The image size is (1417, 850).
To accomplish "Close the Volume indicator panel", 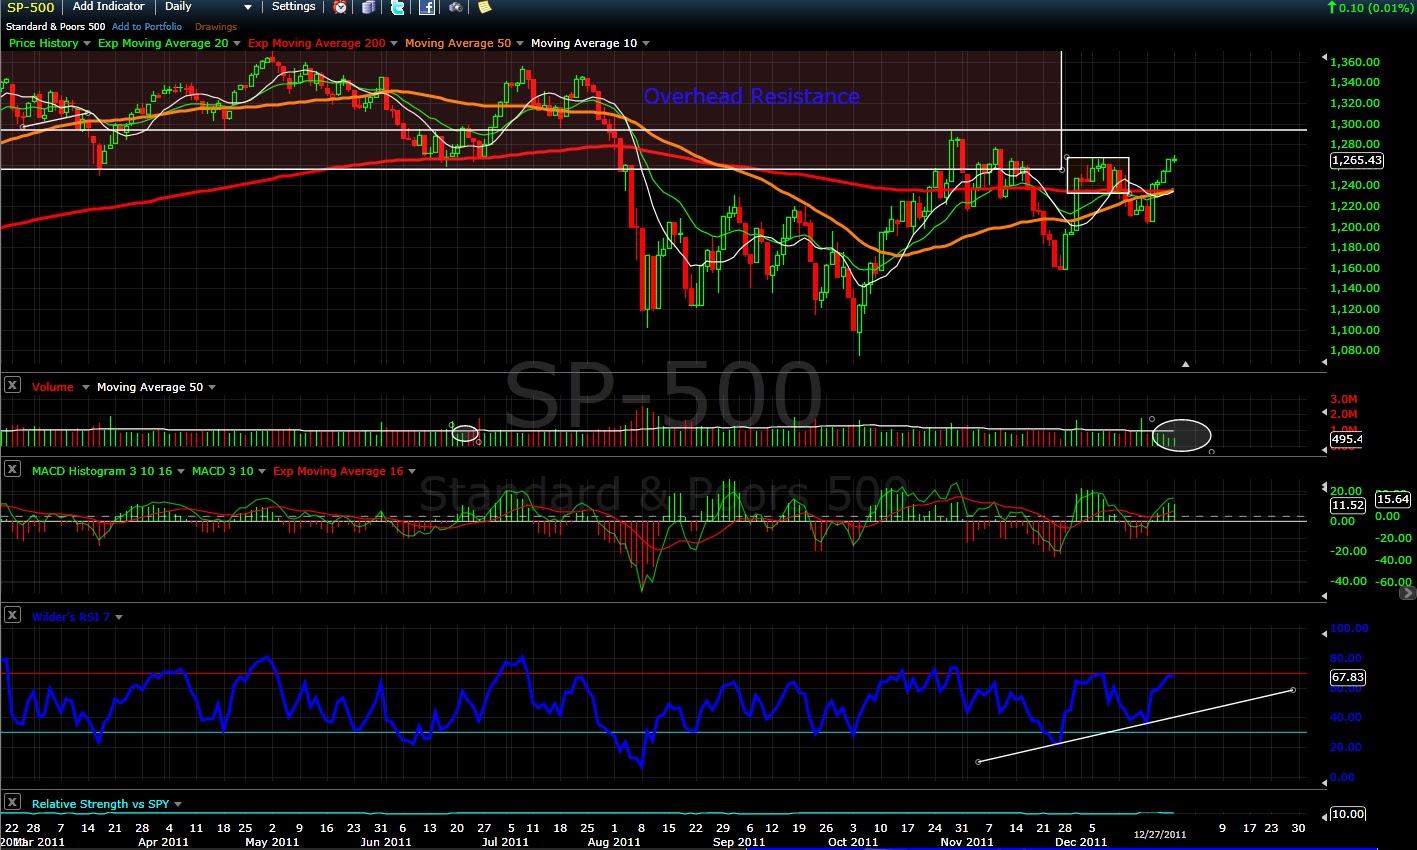I will pos(13,385).
